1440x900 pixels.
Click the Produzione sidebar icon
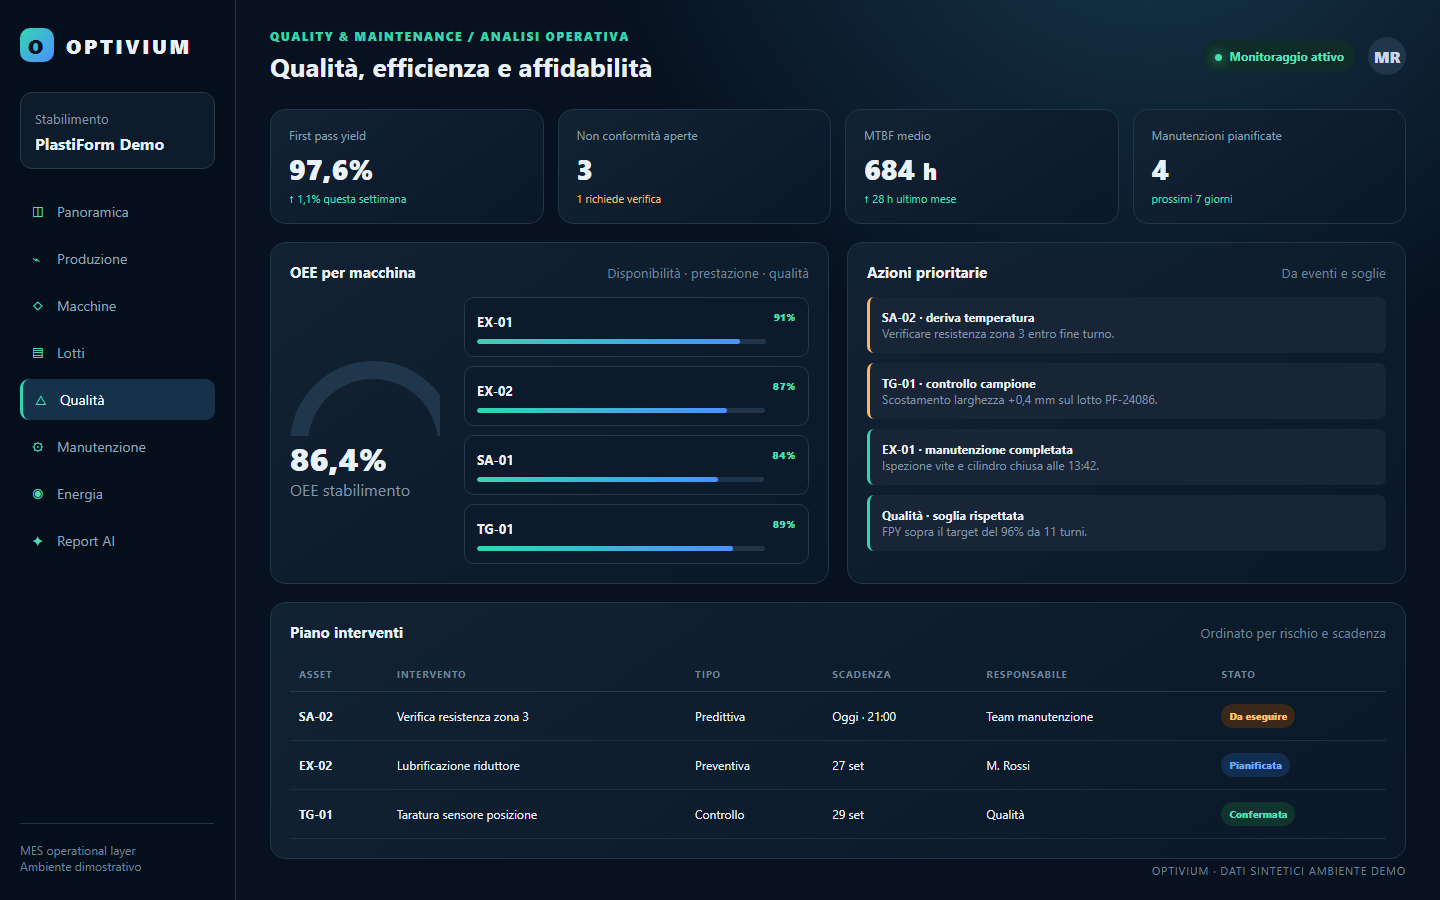pos(38,259)
